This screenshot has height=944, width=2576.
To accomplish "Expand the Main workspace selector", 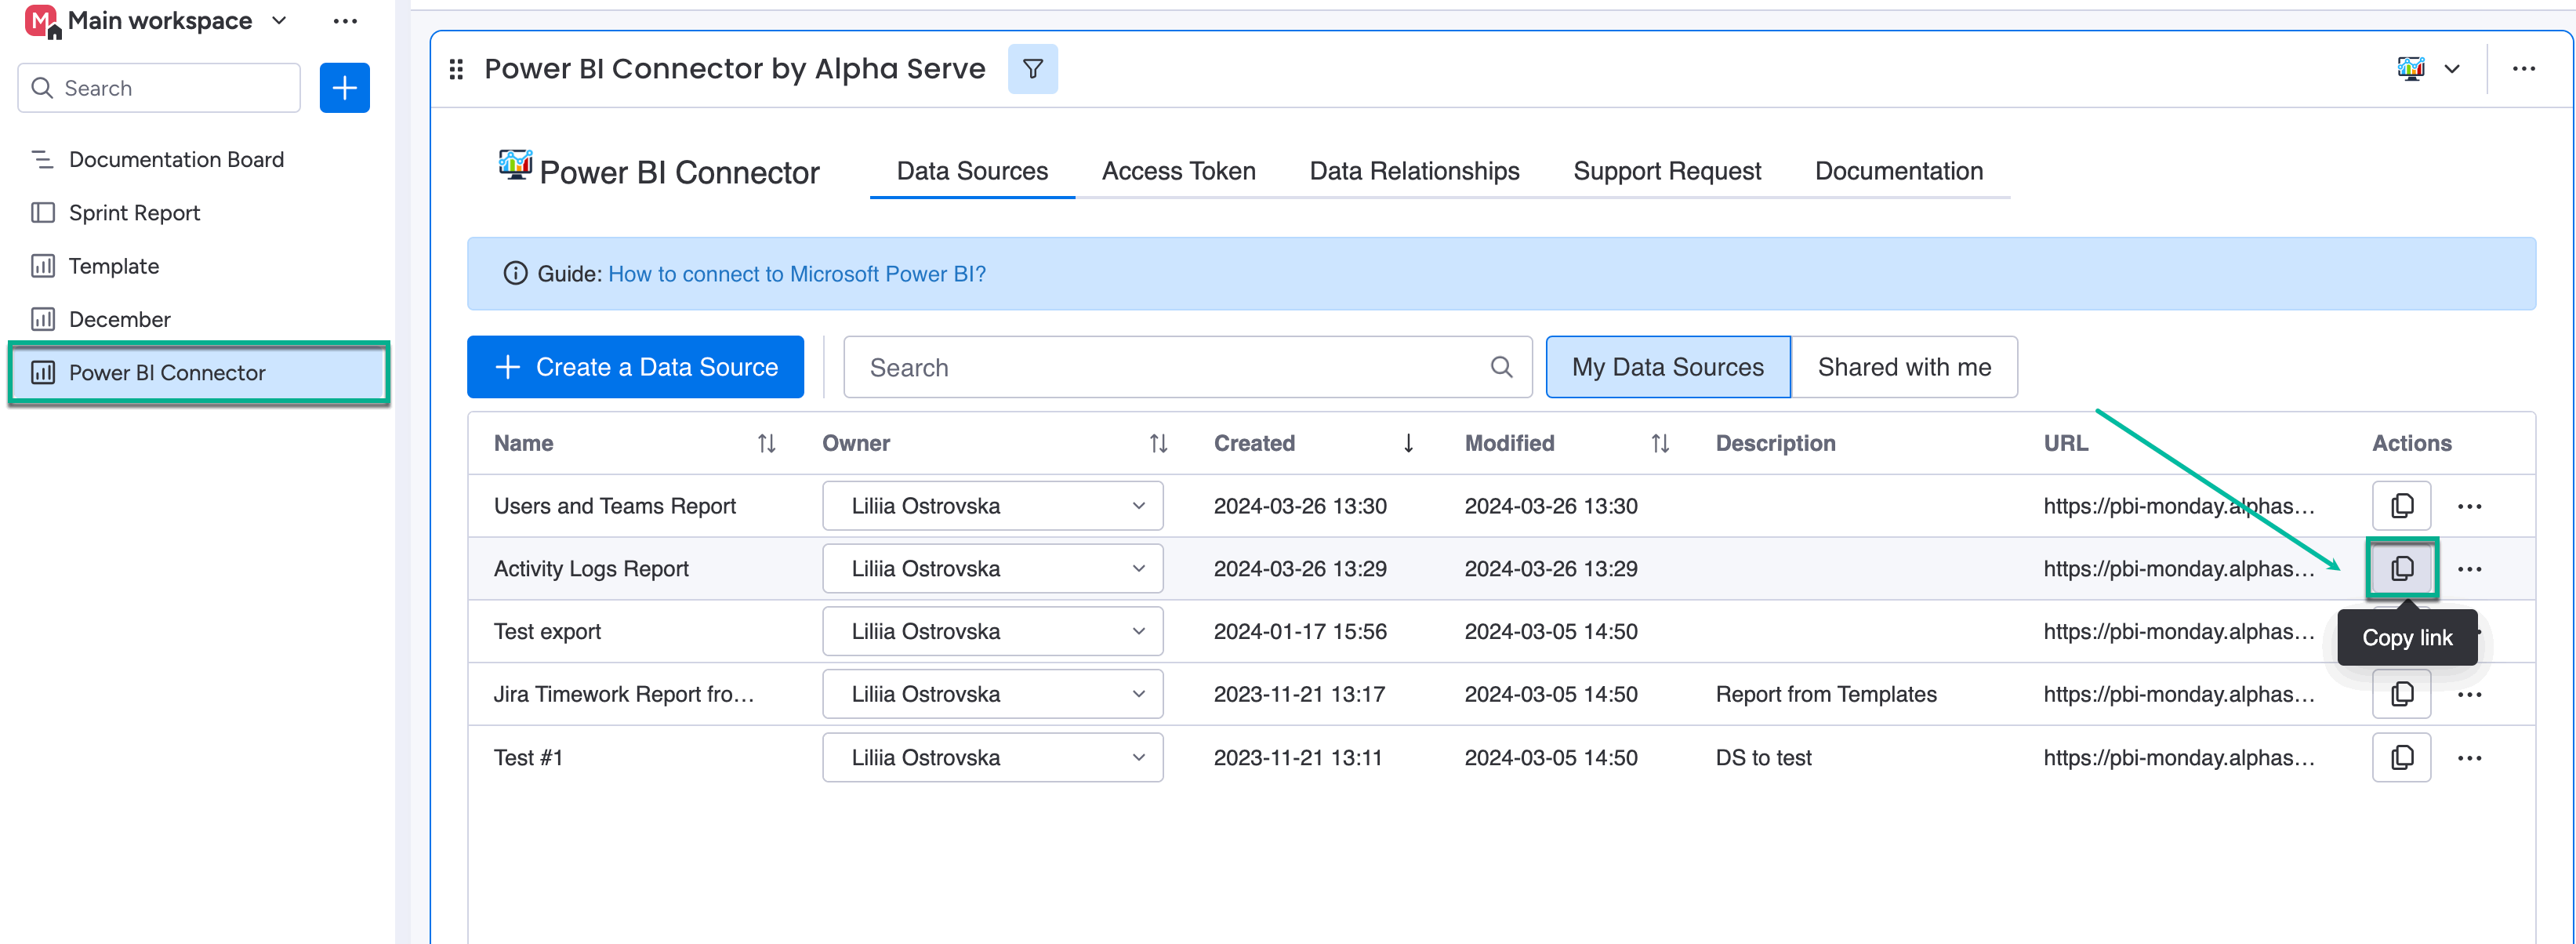I will tap(277, 20).
